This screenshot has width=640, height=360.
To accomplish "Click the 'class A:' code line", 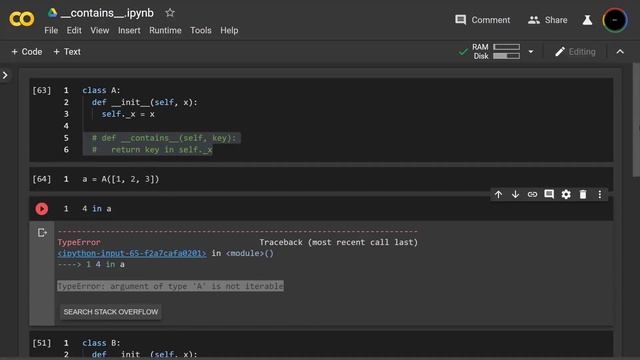I will [x=101, y=90].
